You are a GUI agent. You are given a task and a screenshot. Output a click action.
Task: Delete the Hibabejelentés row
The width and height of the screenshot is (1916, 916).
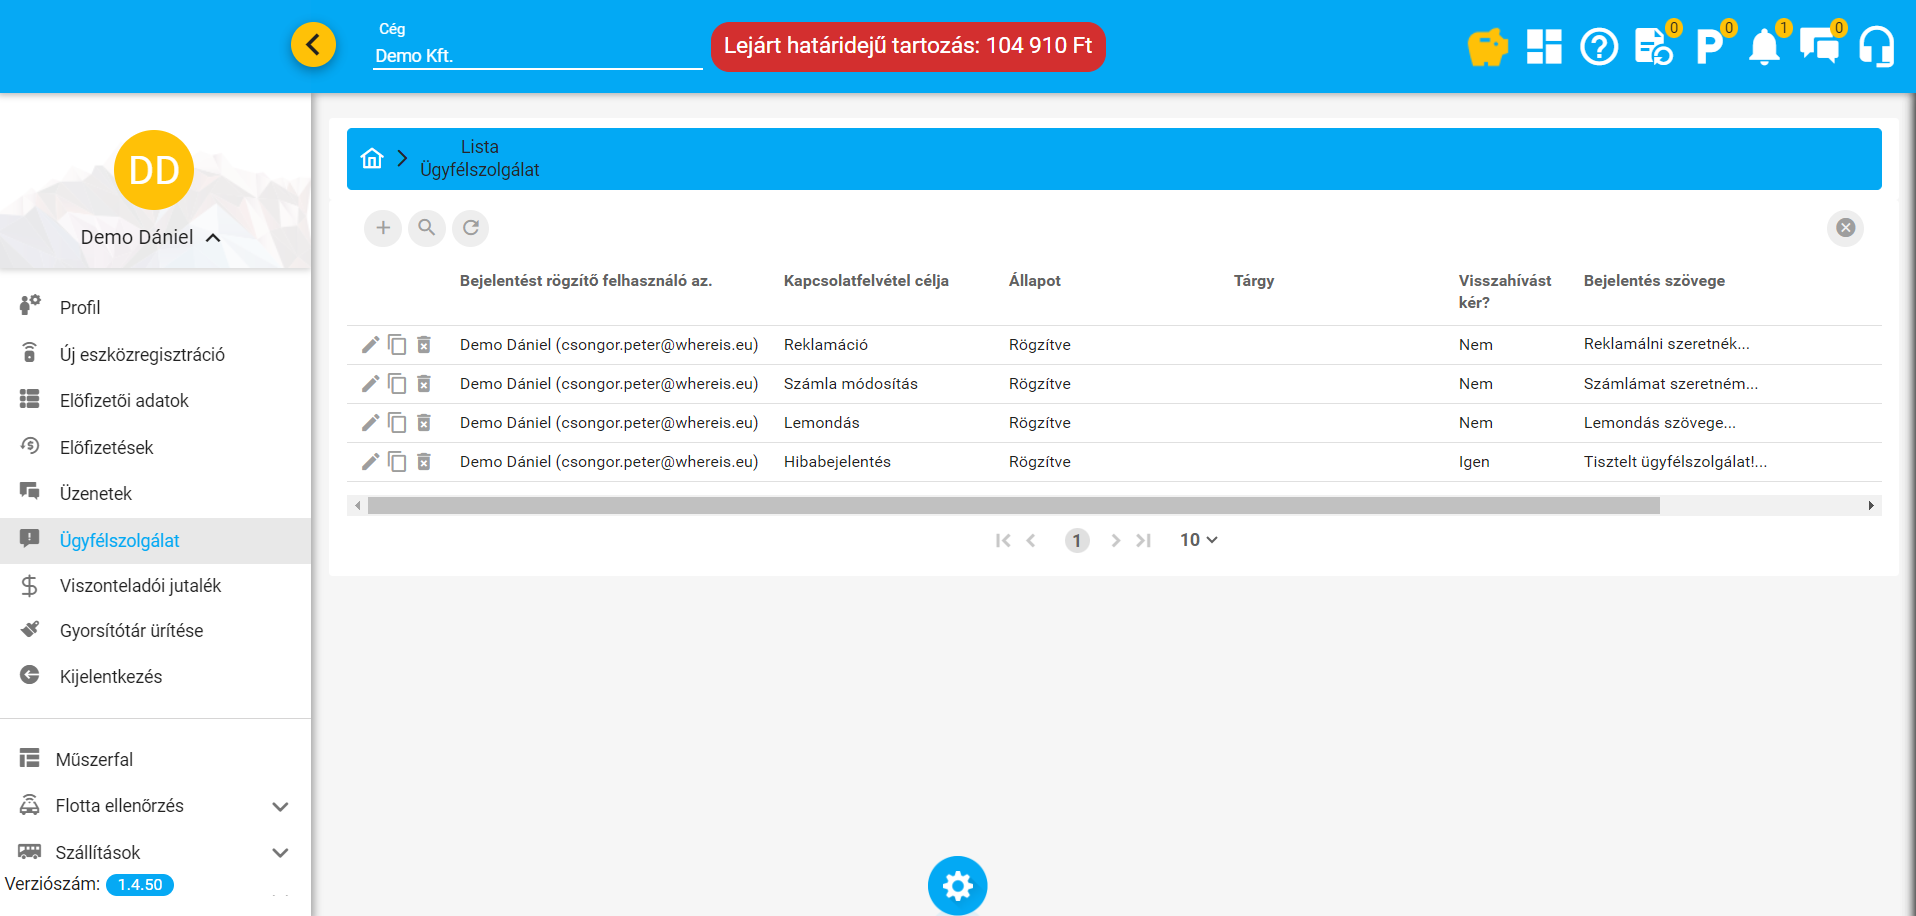[424, 462]
